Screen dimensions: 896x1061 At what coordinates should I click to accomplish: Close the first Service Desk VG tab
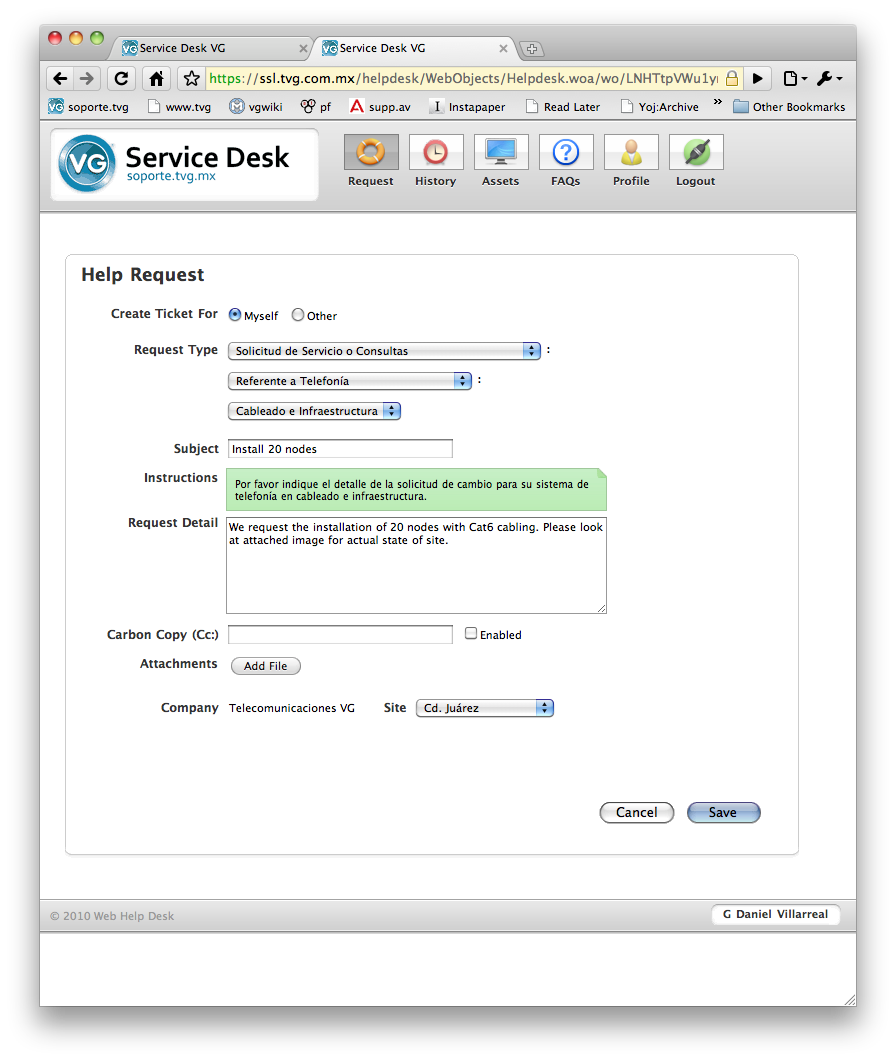[303, 49]
